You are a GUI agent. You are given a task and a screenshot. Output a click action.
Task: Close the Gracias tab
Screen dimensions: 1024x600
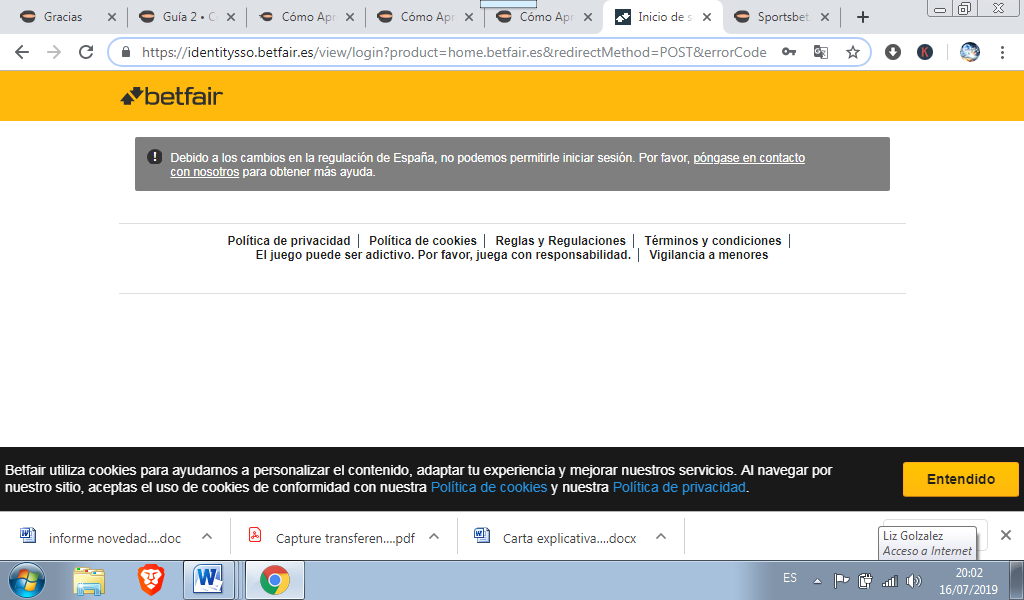point(112,17)
